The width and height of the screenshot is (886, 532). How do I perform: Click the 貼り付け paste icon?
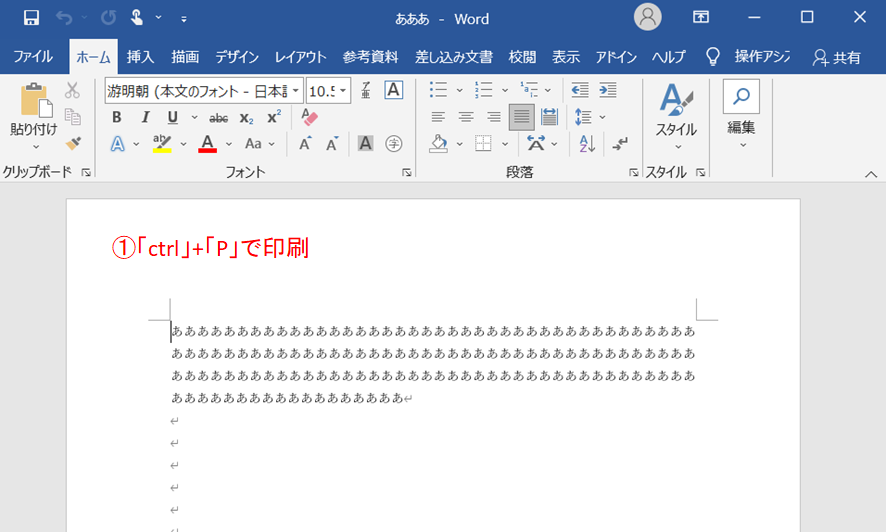pos(36,101)
